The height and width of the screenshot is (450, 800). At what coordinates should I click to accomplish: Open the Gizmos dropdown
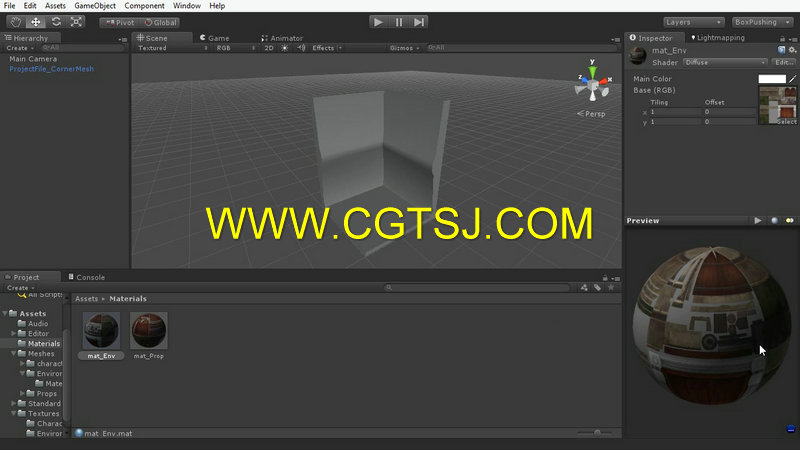click(404, 48)
